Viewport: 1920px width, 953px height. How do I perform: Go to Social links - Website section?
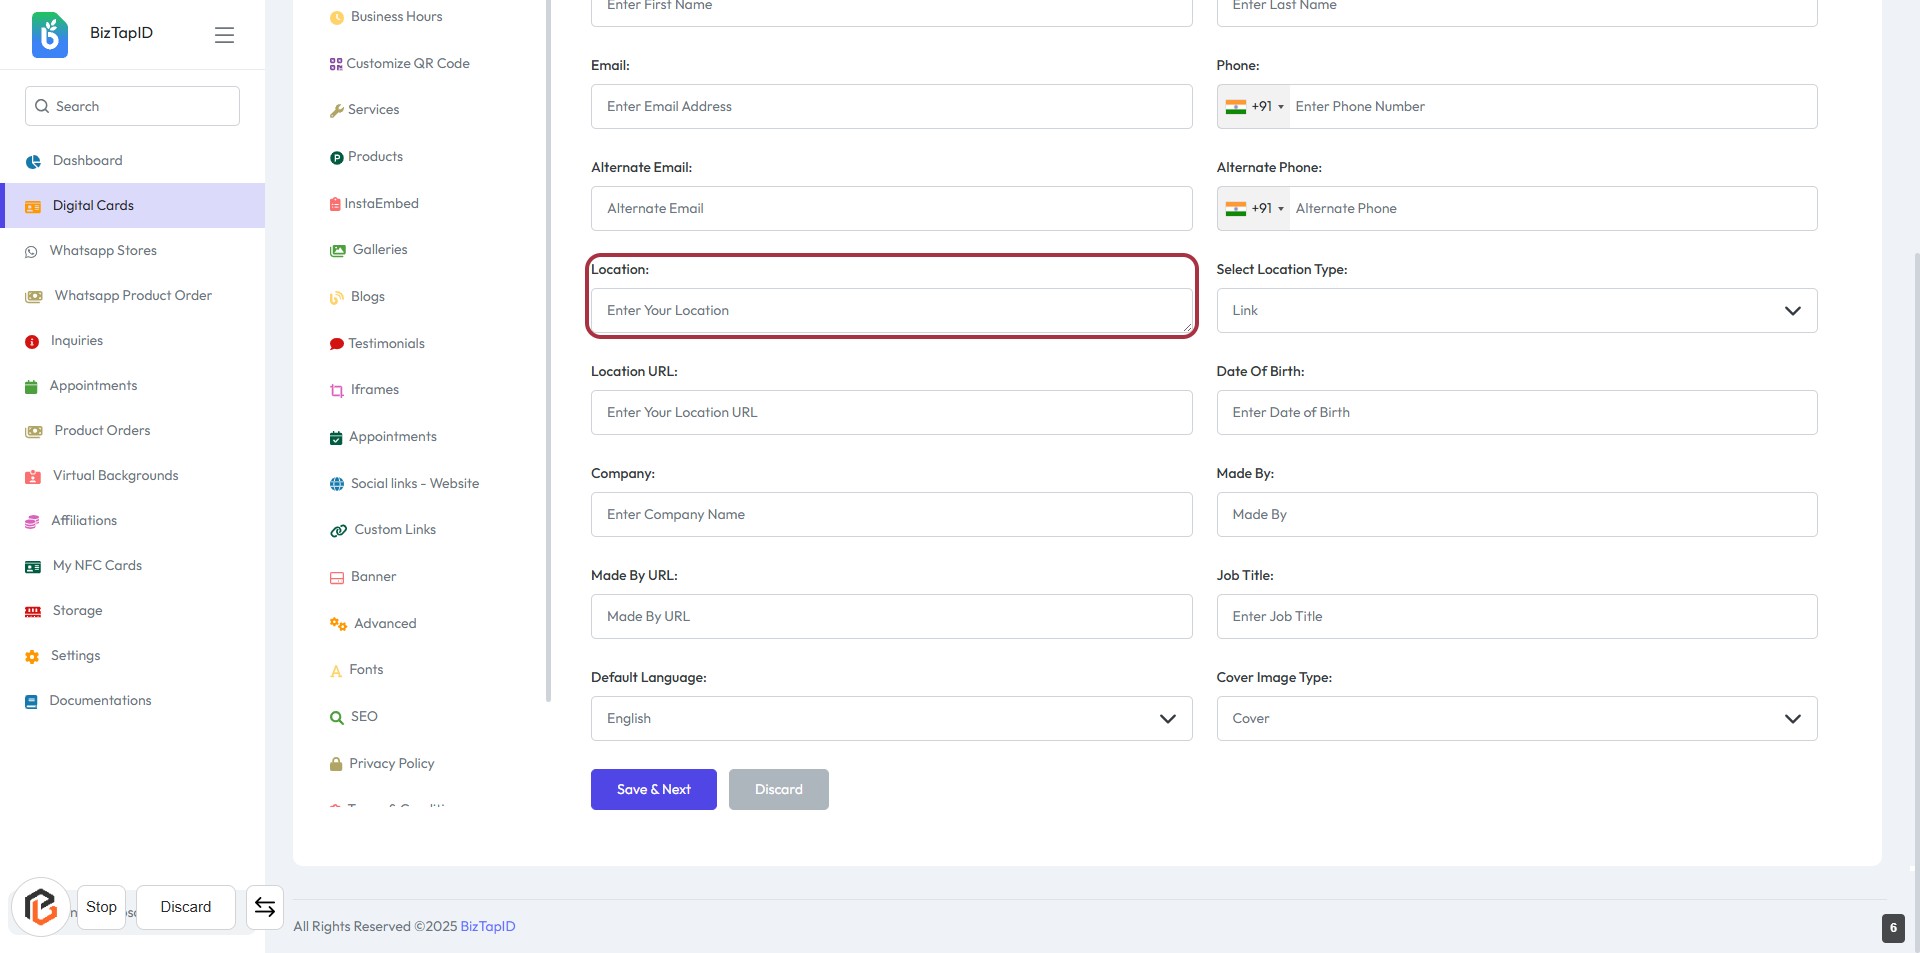414,484
